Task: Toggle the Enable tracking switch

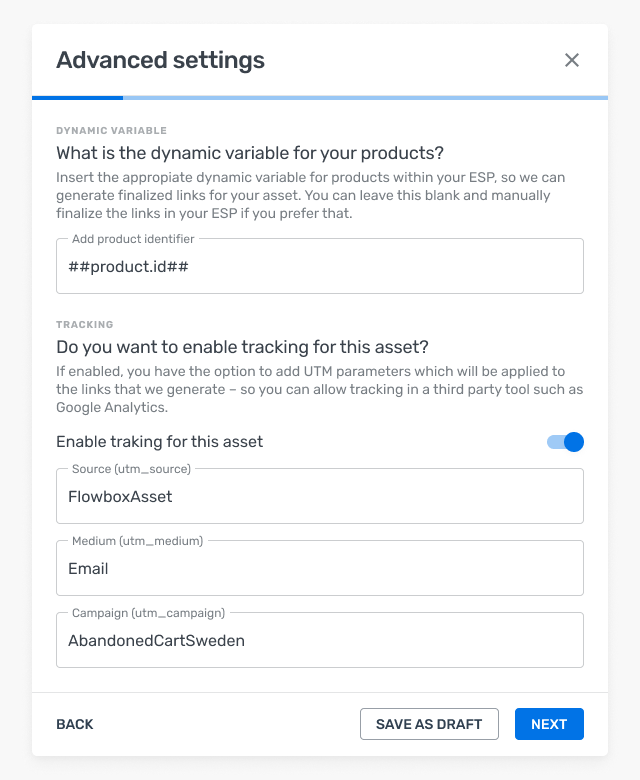Action: click(565, 442)
